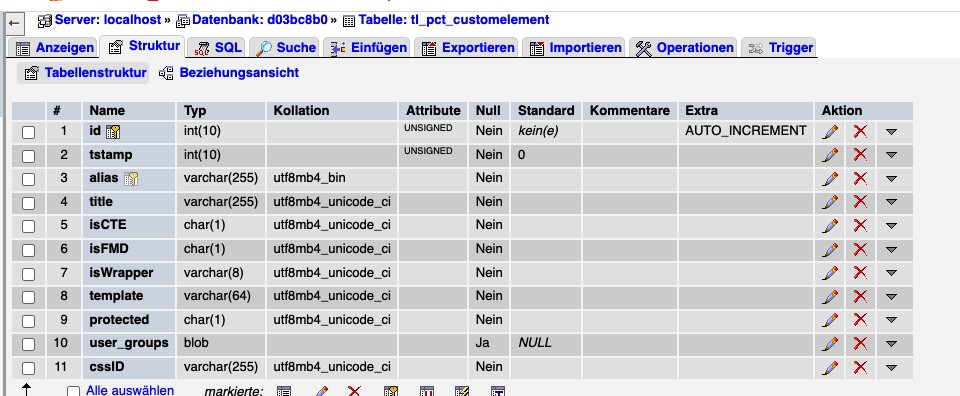Tick the checkbox for the title row

pos(28,203)
